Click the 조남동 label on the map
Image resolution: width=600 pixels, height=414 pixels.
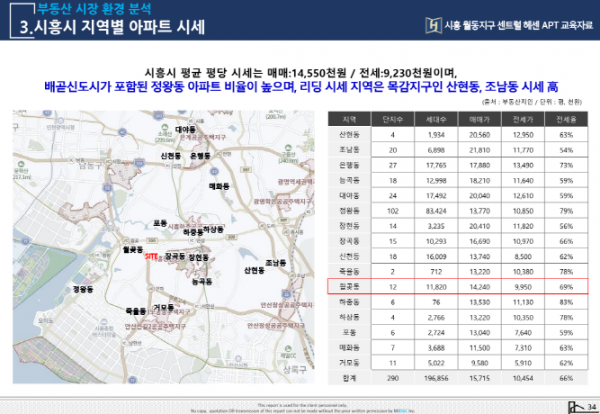(x=277, y=262)
